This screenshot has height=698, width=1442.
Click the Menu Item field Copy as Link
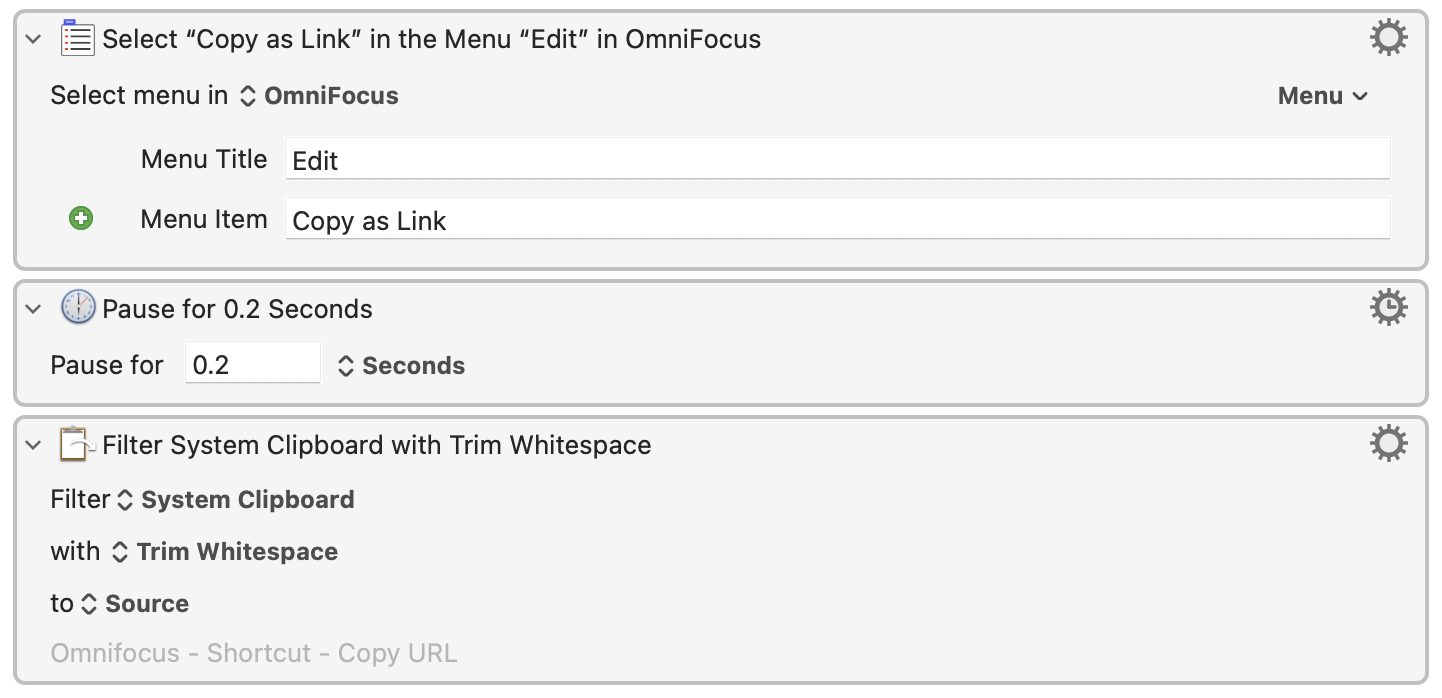[838, 219]
